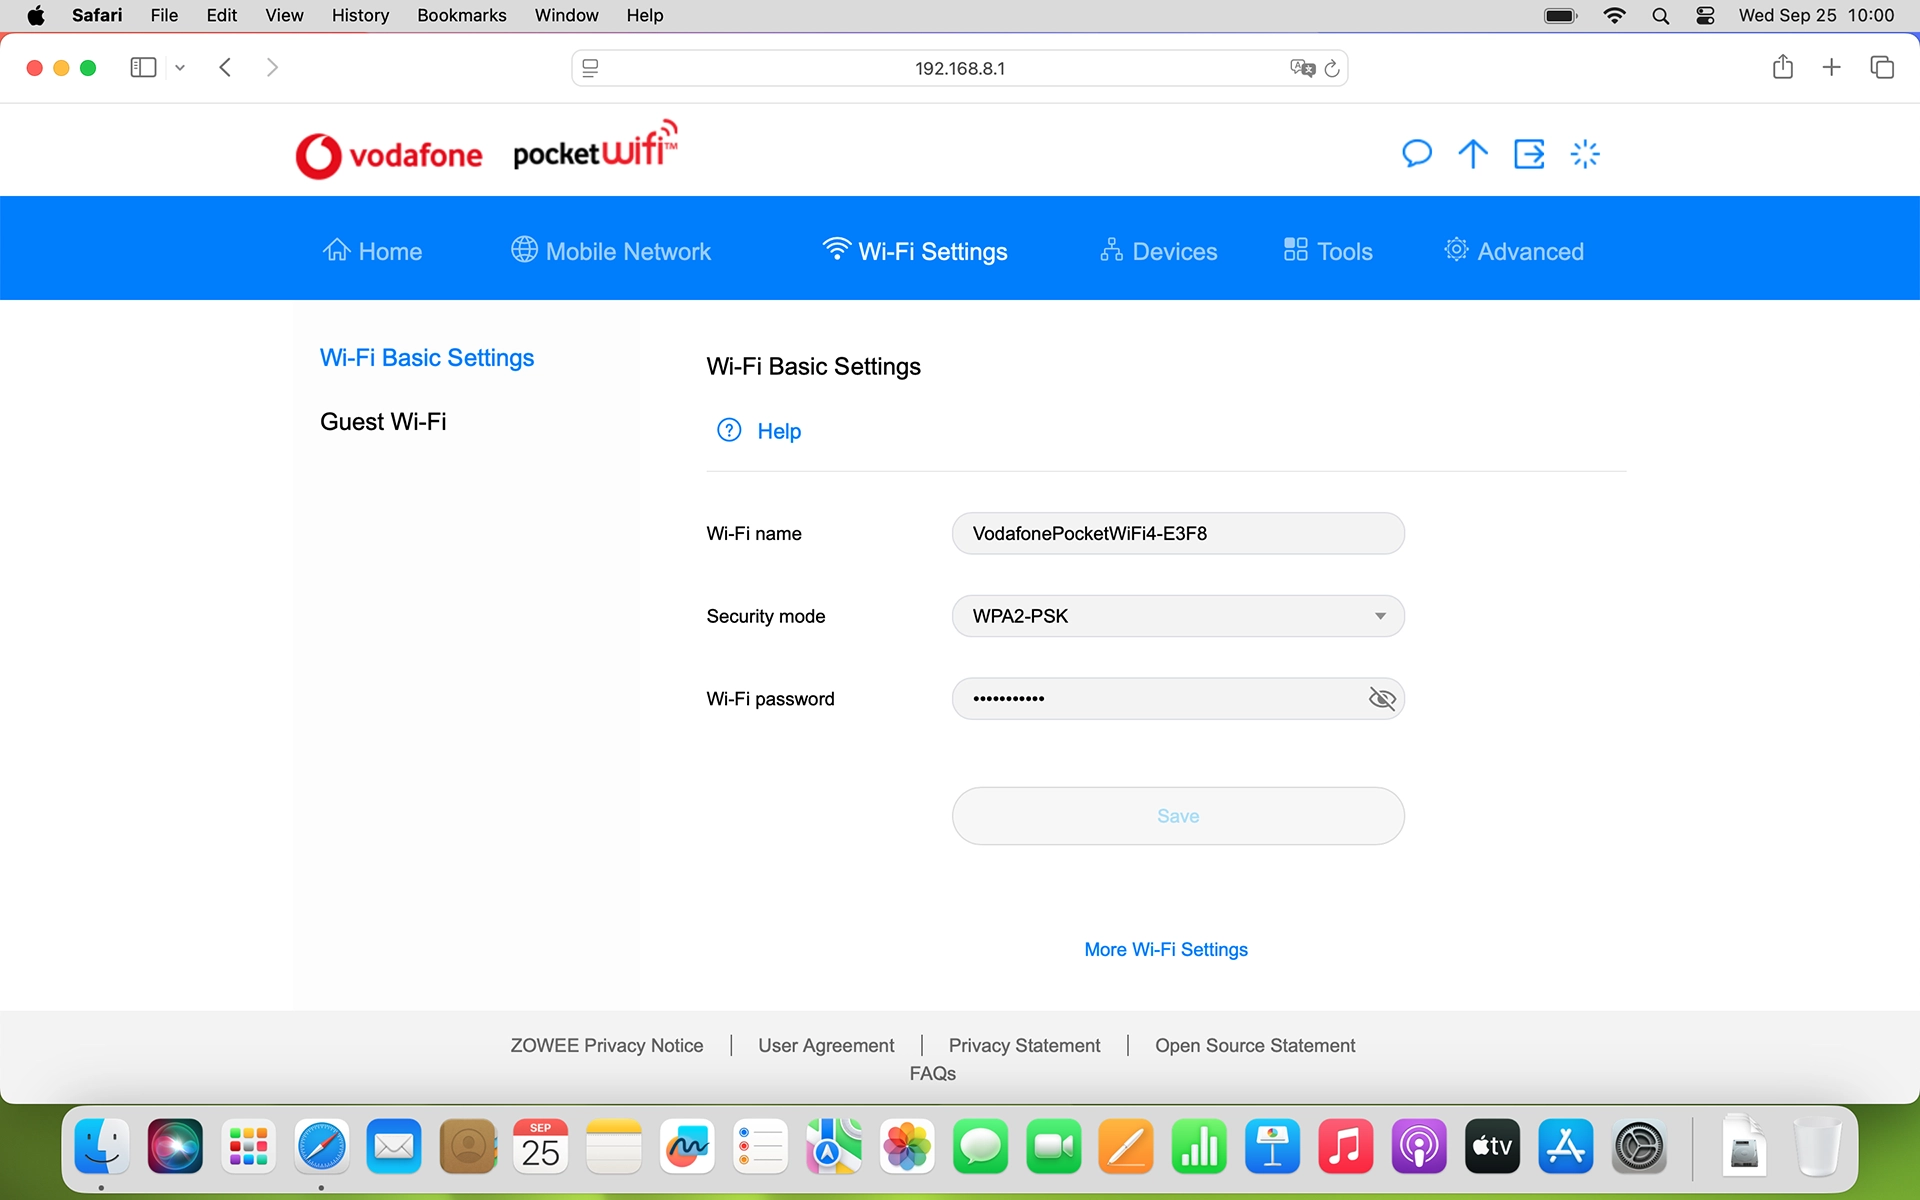Toggle the sidebar in Safari
1920x1200 pixels.
(x=142, y=67)
